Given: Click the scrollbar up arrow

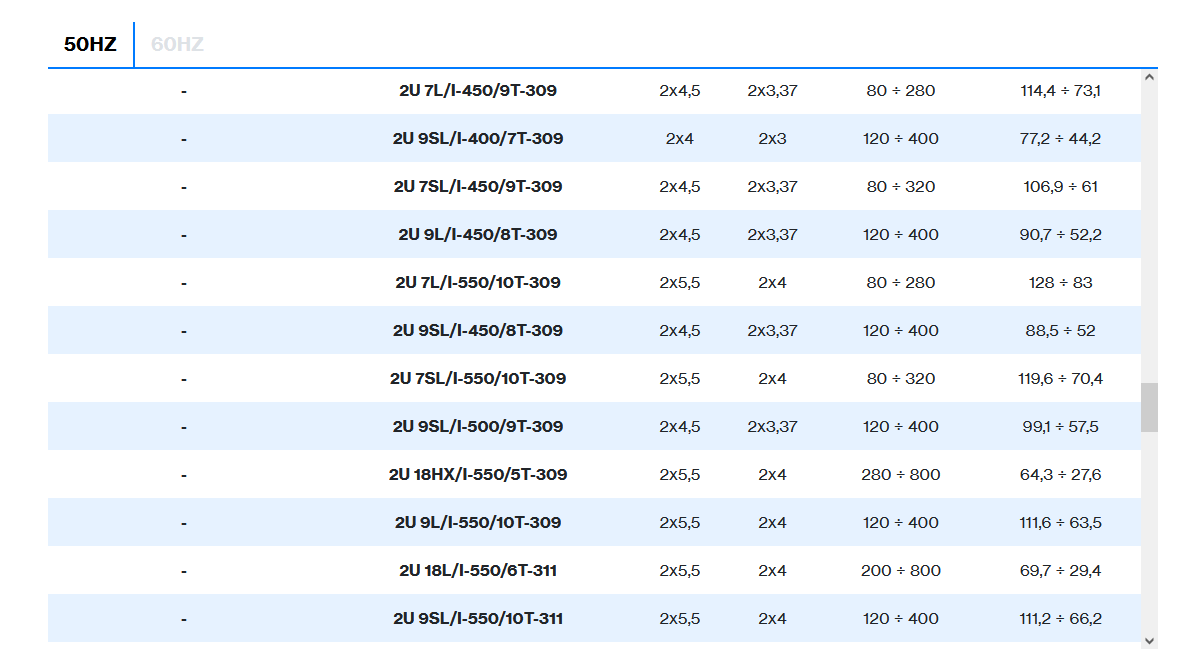Looking at the screenshot, I should pos(1149,77).
